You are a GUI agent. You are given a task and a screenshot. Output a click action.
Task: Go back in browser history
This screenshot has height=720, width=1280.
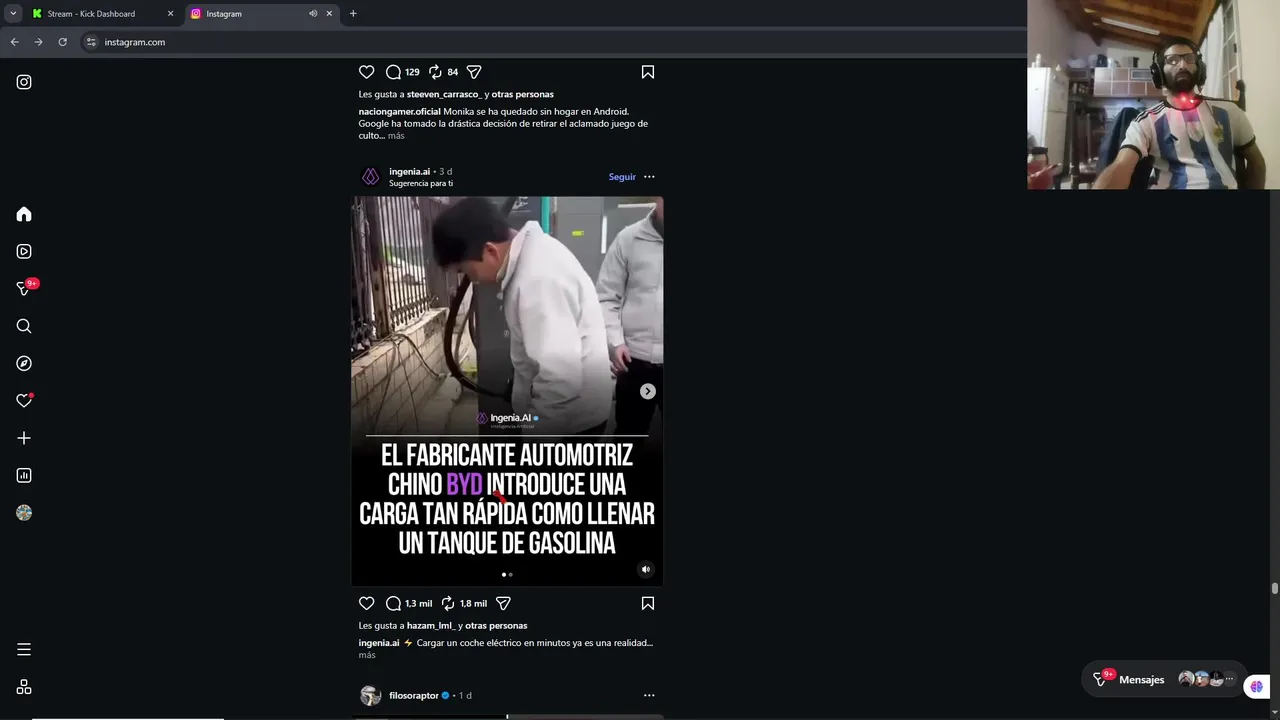tap(14, 42)
